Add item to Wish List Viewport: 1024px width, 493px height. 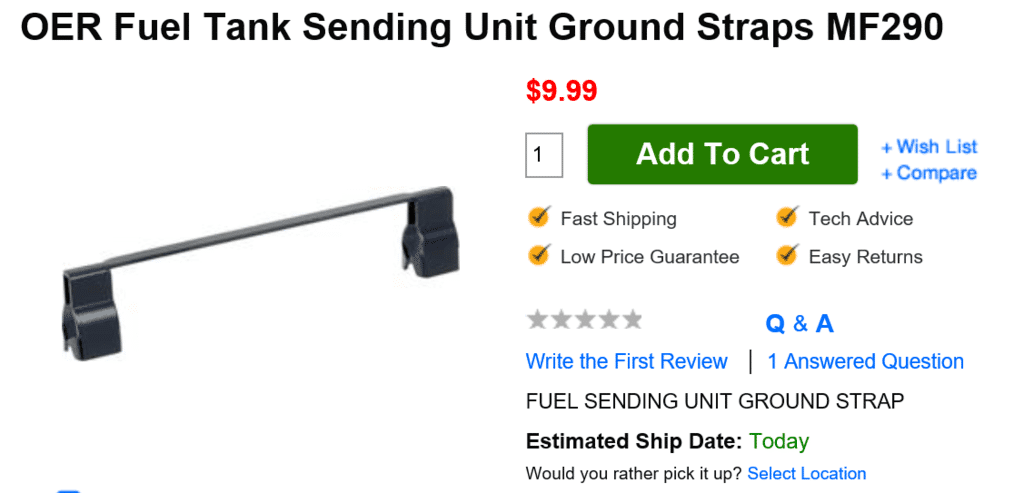click(x=929, y=147)
